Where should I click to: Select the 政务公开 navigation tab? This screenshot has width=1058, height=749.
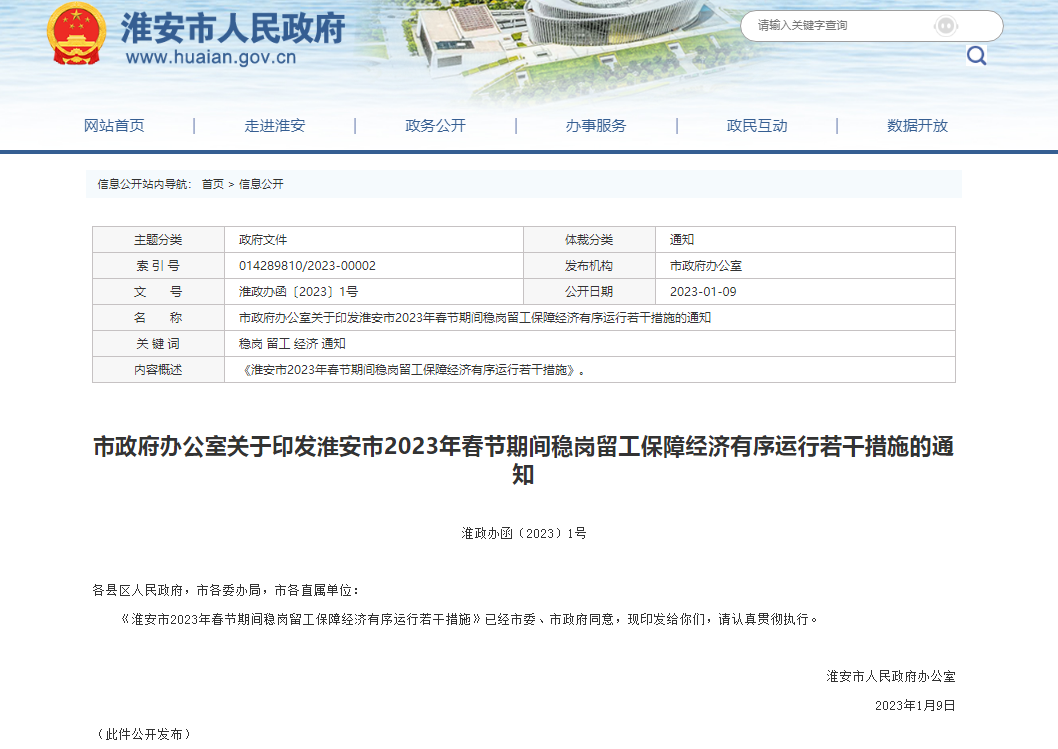[435, 126]
